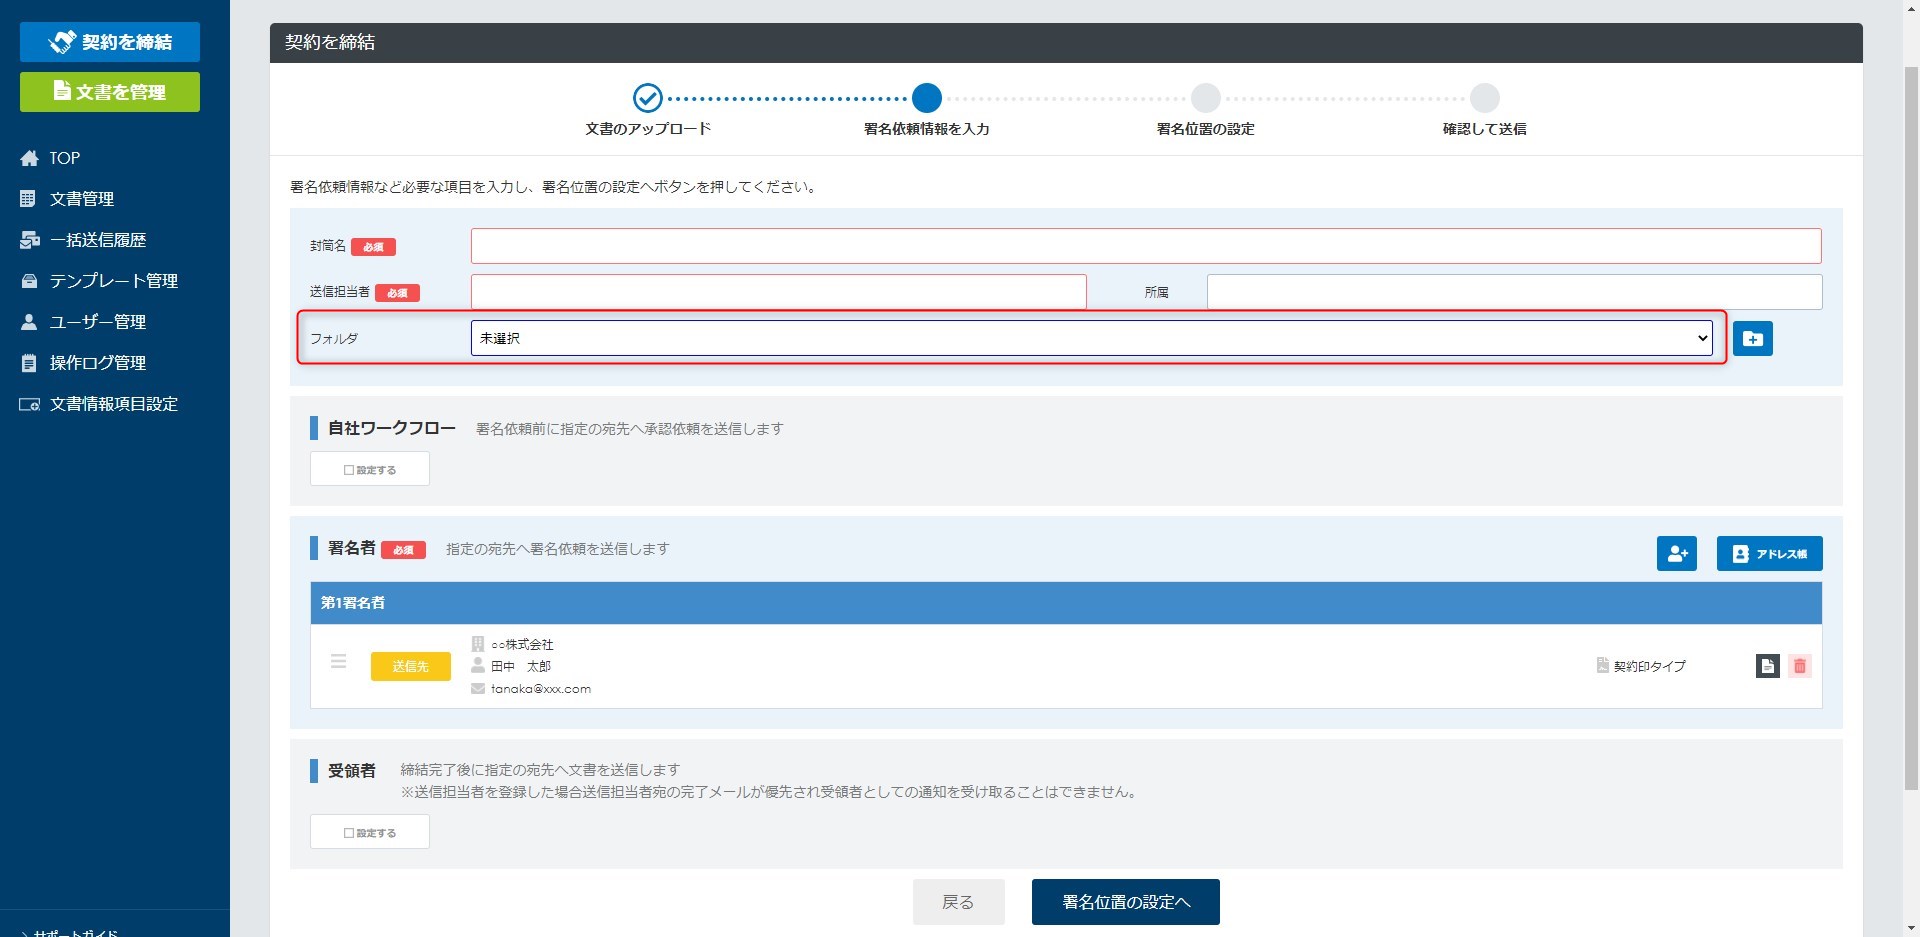Go to テンプレート管理 in sidebar

pyautogui.click(x=113, y=281)
